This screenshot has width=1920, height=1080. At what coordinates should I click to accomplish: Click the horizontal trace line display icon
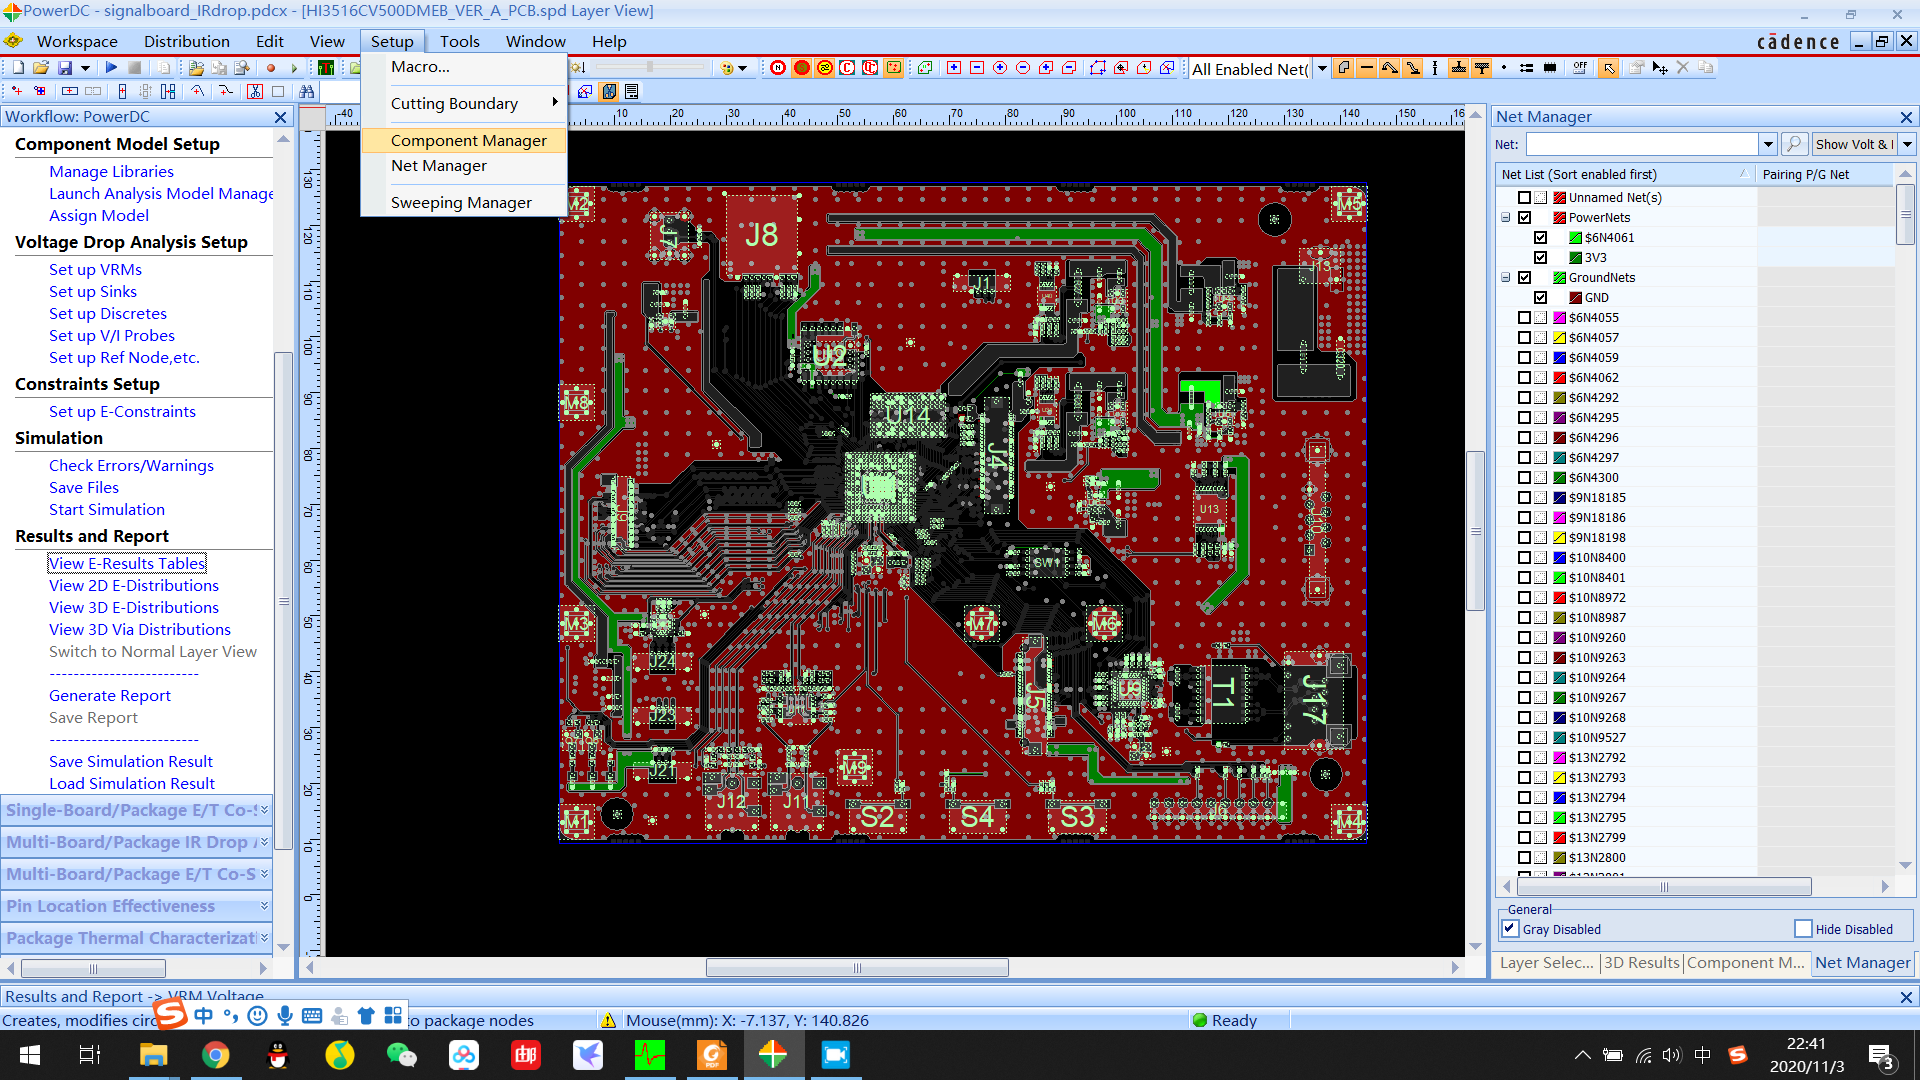1367,68
